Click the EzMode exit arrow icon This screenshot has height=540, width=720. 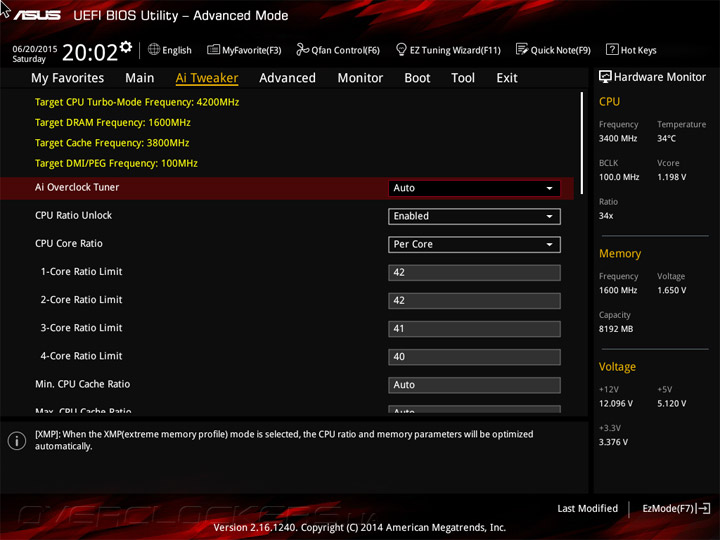(703, 508)
